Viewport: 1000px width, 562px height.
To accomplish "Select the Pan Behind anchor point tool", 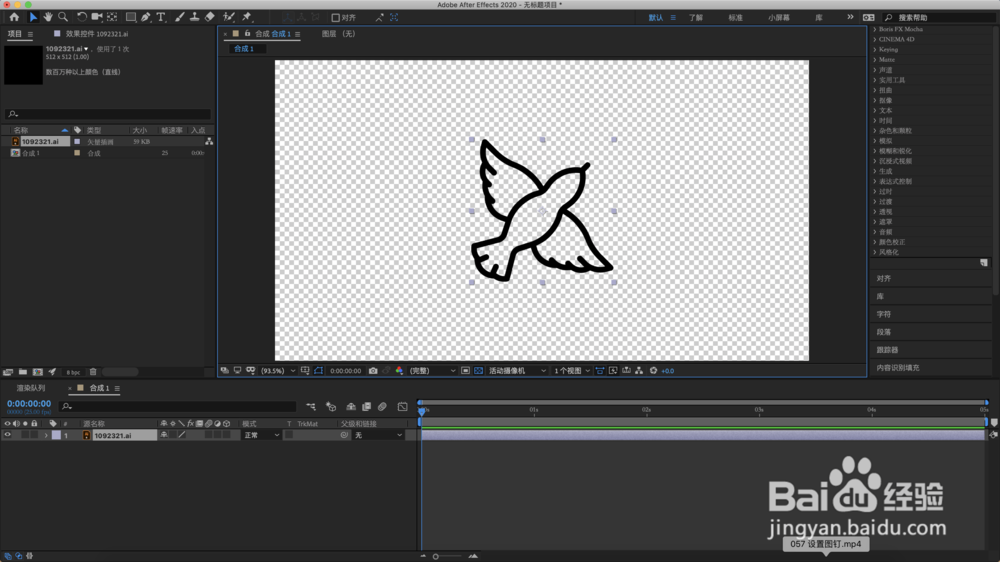I will click(x=112, y=17).
